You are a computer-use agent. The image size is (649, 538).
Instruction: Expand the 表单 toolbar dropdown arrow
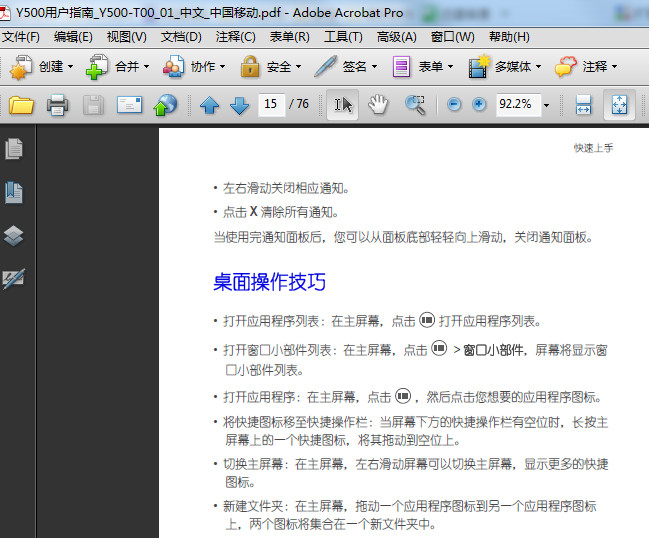point(450,67)
